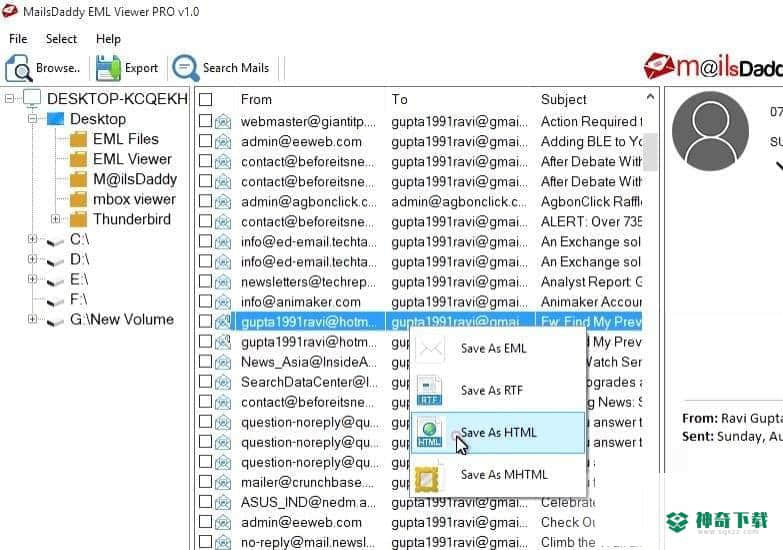Click the Search Mails button label
This screenshot has width=783, height=550.
coord(236,68)
